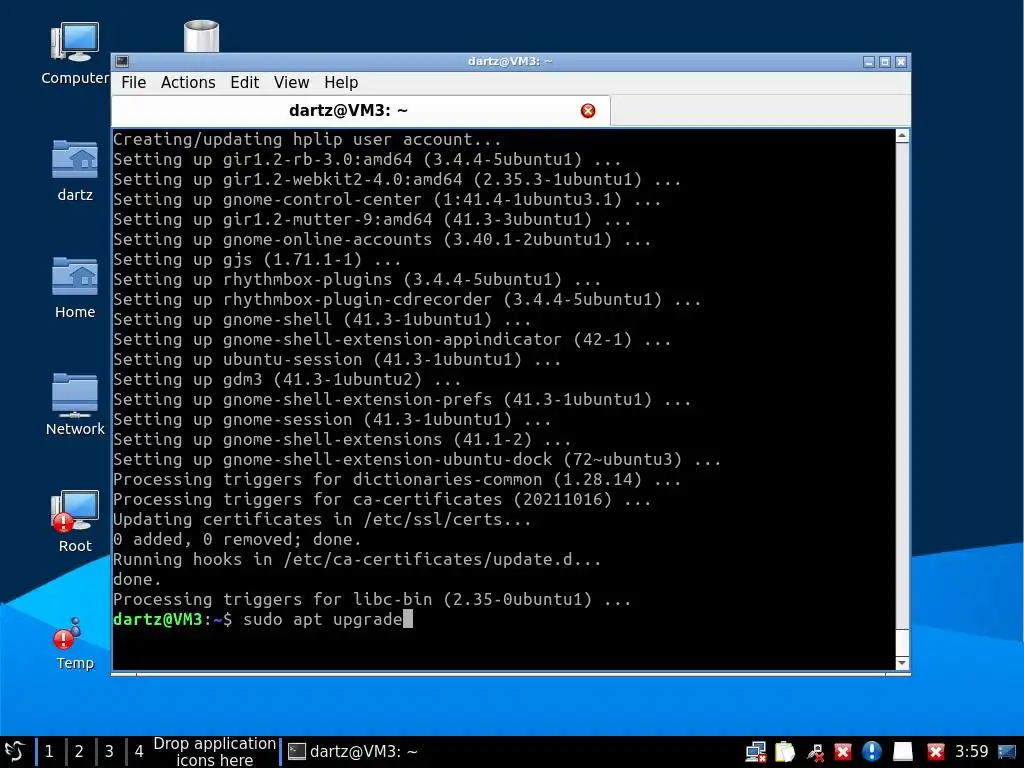
Task: Click 'Processing triggers for libc-bin' line
Action: [x=372, y=600]
